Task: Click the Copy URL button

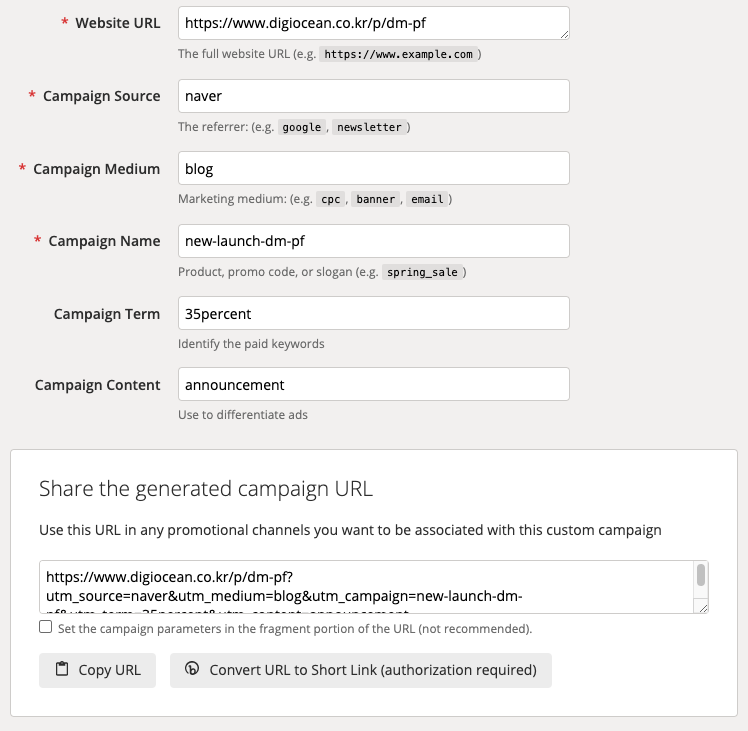Action: (x=97, y=670)
